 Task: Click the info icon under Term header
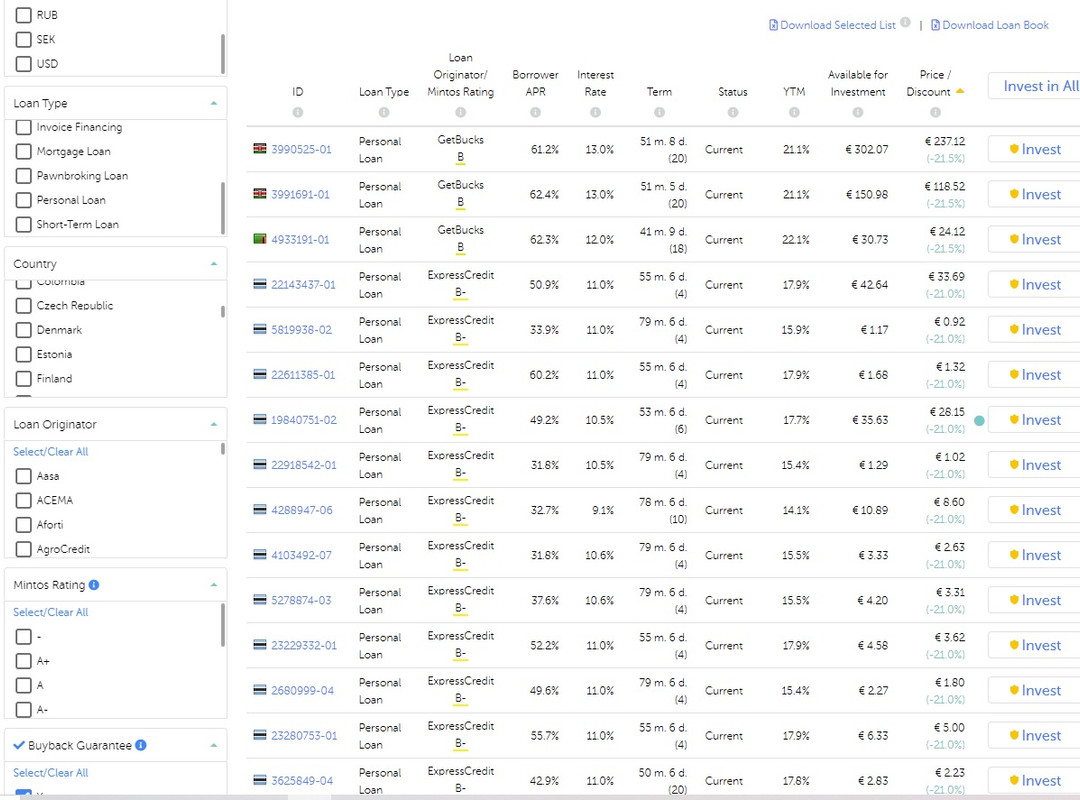click(659, 112)
